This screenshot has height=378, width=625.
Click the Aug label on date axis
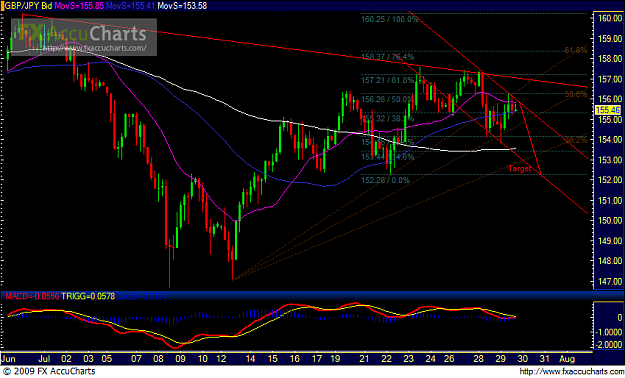tap(567, 358)
